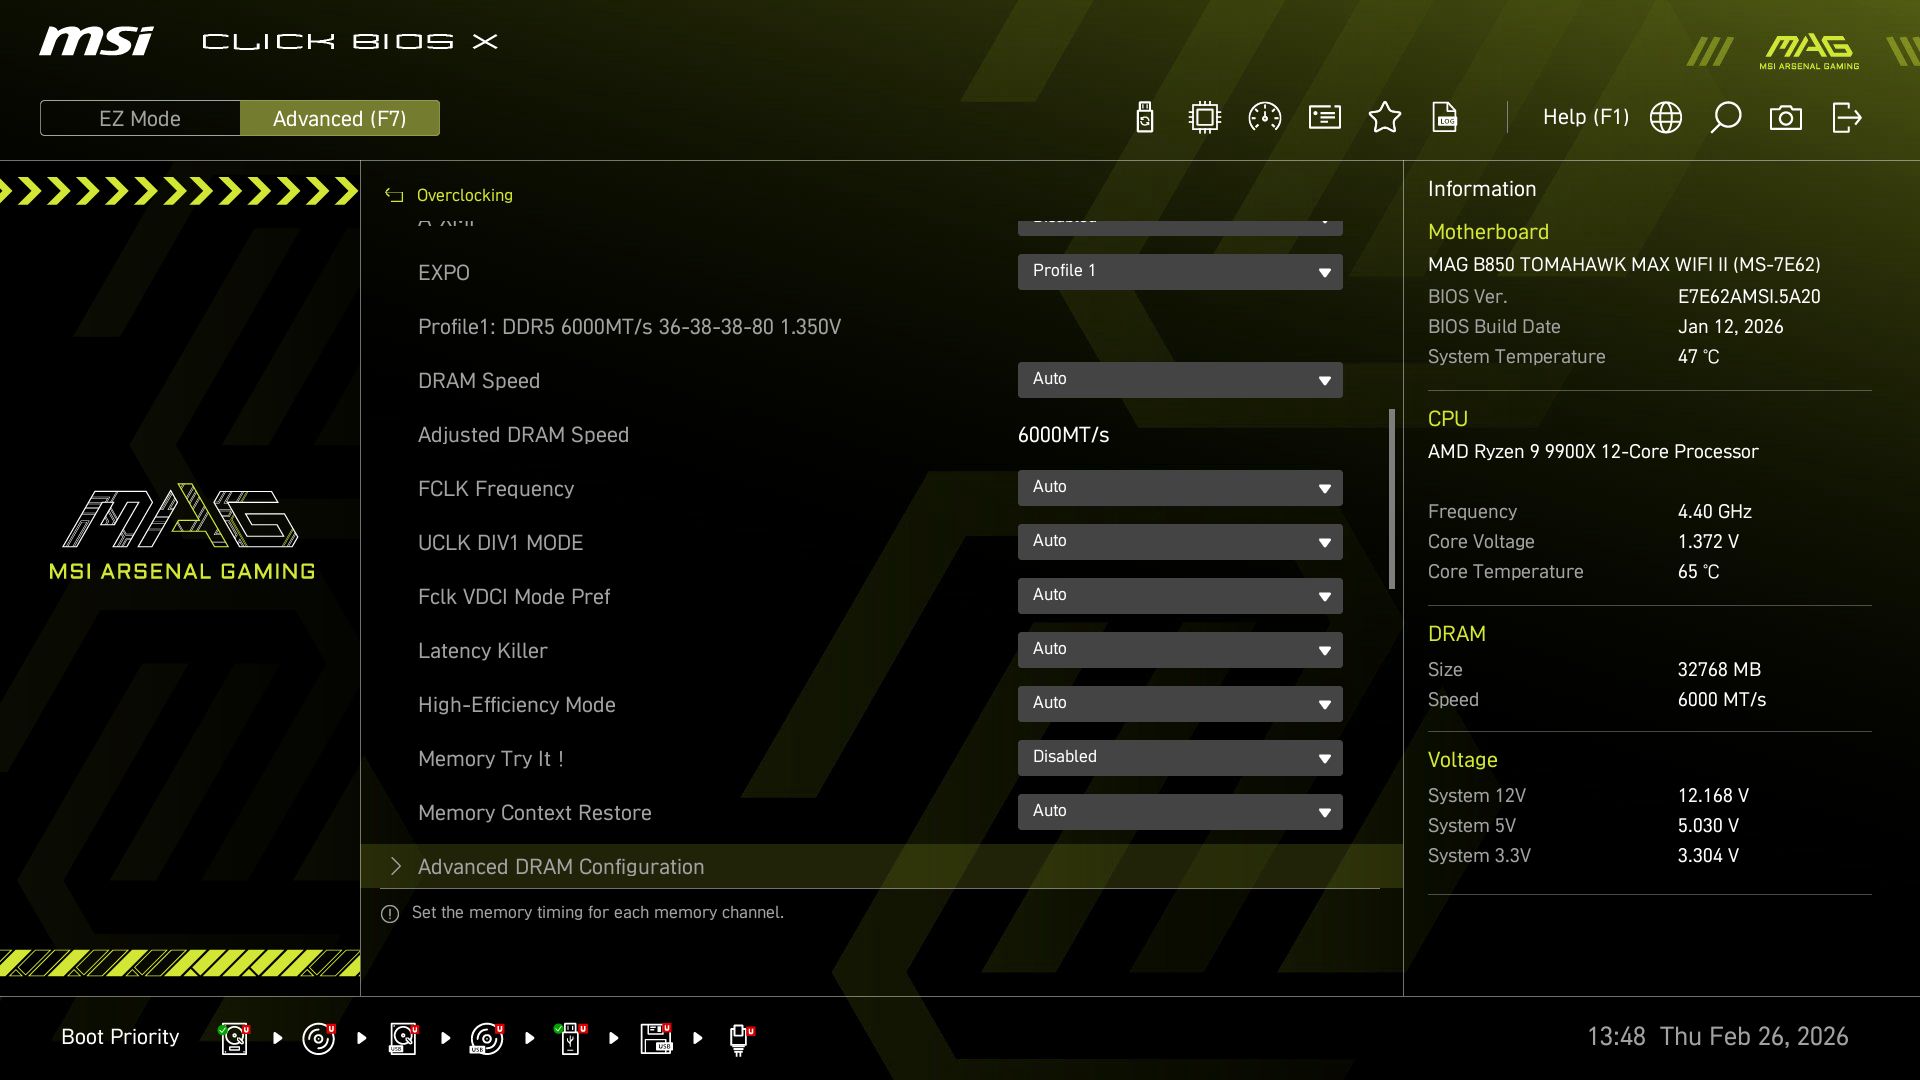Screen dimensions: 1920x1080
Task: Open the FCLK Frequency dropdown
Action: click(x=1180, y=488)
